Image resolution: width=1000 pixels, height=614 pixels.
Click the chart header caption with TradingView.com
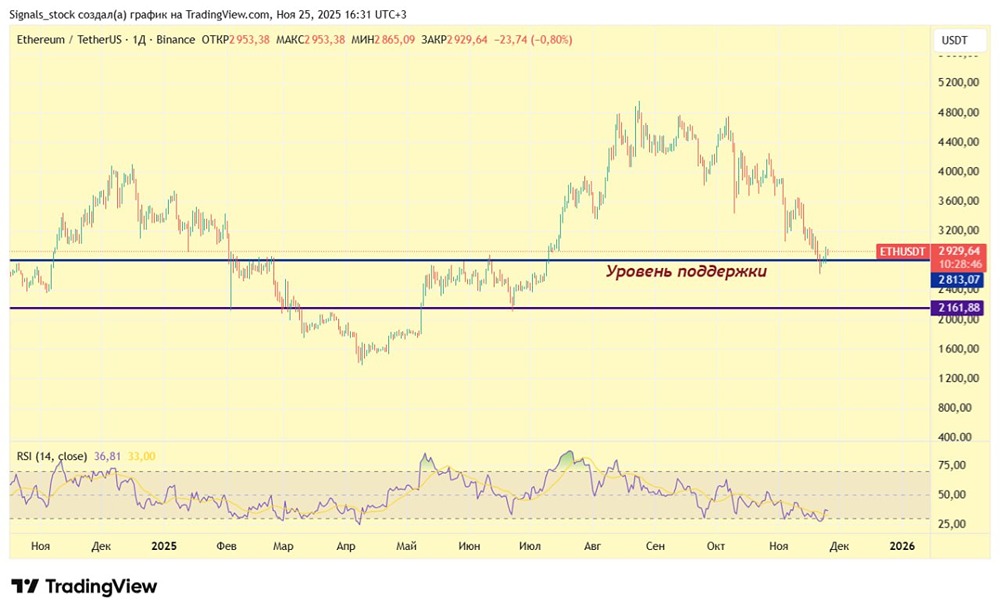[208, 14]
